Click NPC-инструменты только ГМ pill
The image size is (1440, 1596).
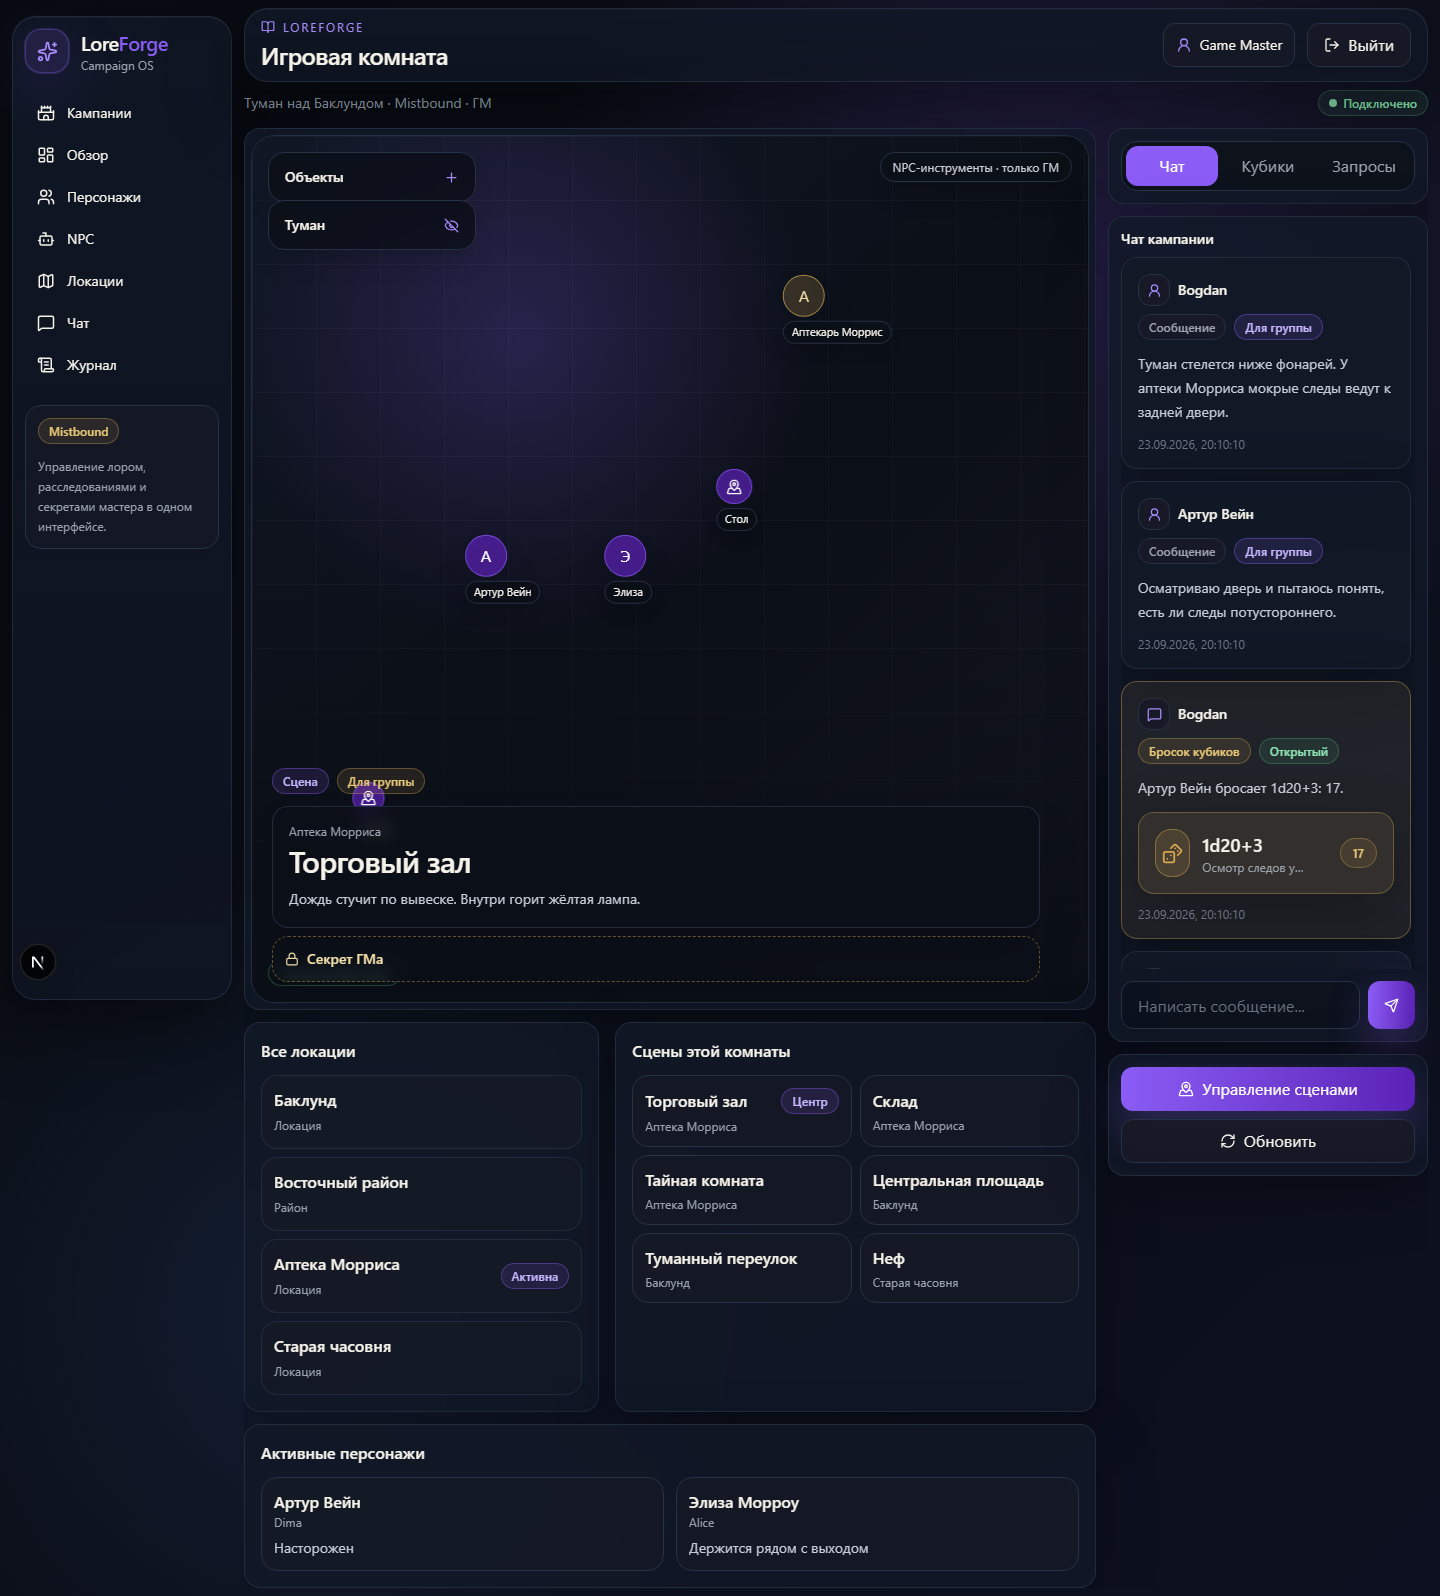click(x=975, y=167)
